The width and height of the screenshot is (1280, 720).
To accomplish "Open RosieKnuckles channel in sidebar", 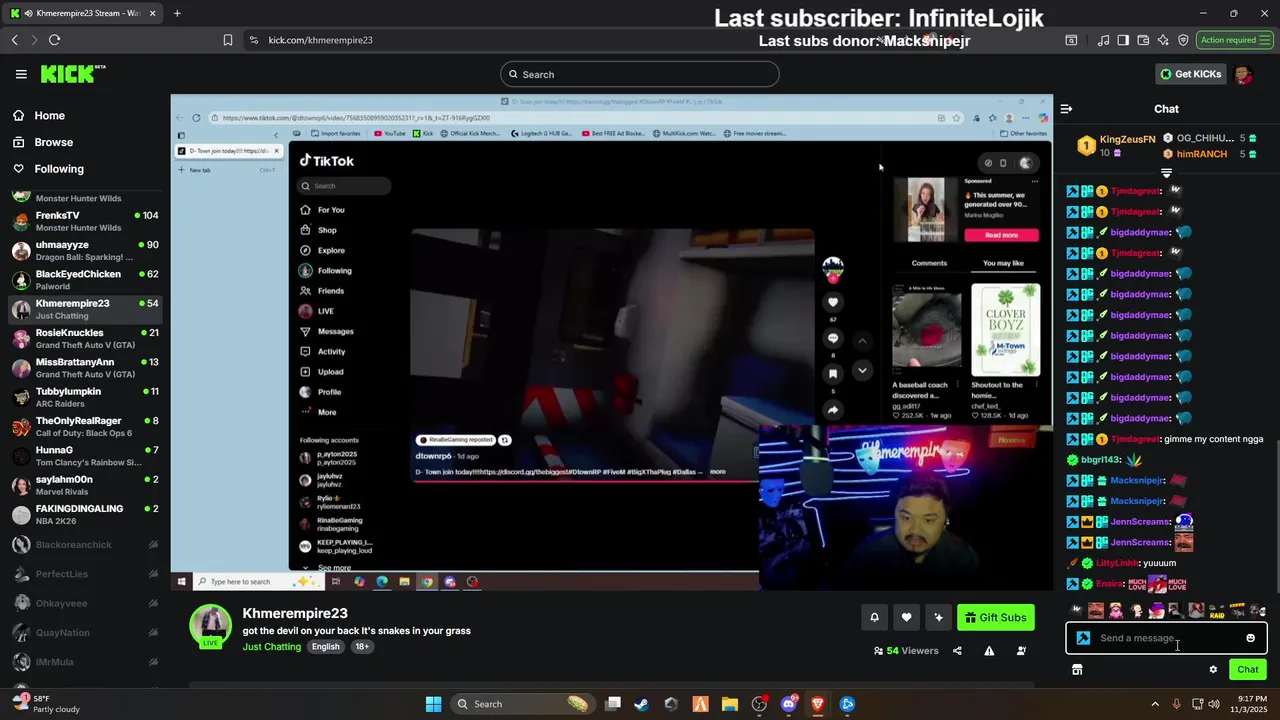I will (x=85, y=338).
